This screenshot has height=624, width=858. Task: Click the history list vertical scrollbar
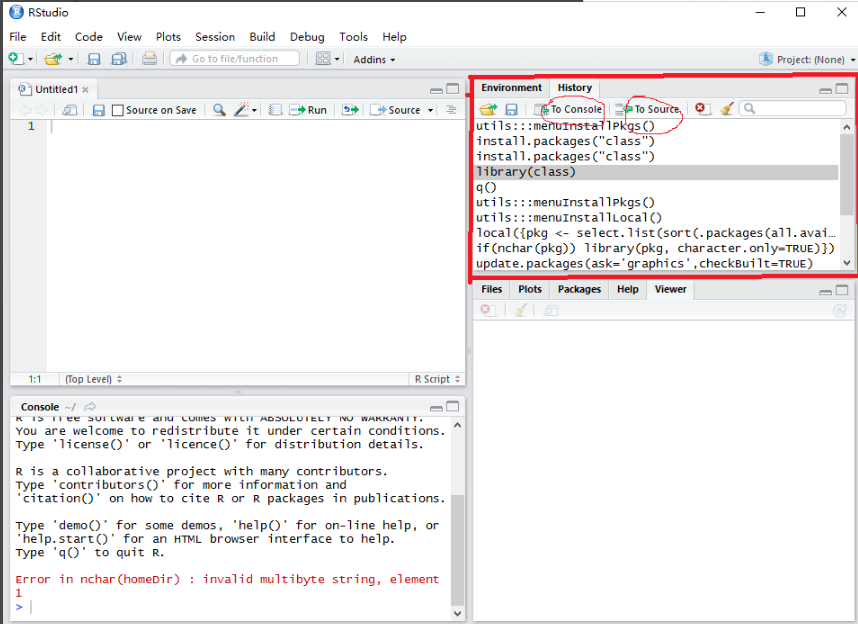[x=846, y=180]
